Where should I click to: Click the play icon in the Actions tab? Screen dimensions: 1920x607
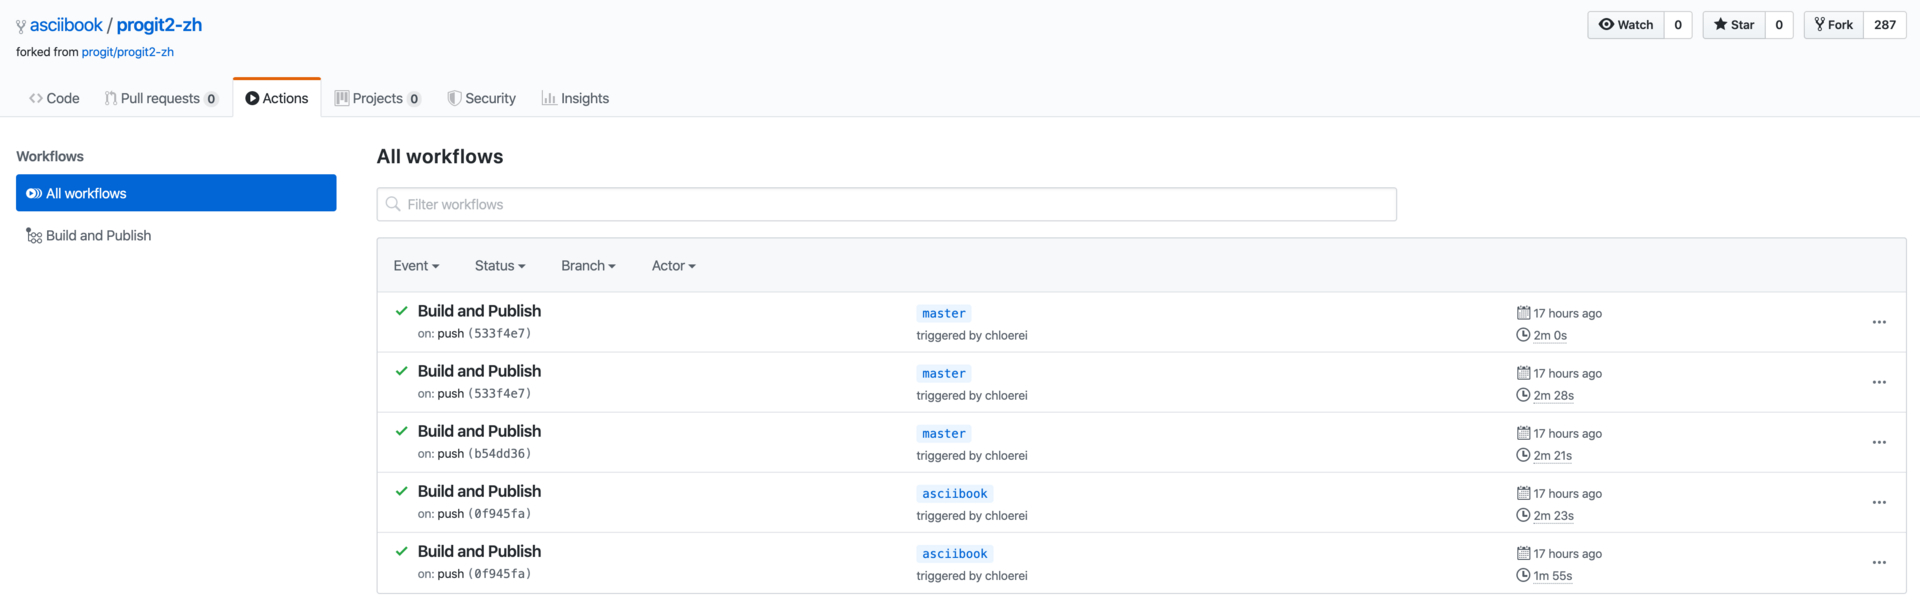coord(252,98)
